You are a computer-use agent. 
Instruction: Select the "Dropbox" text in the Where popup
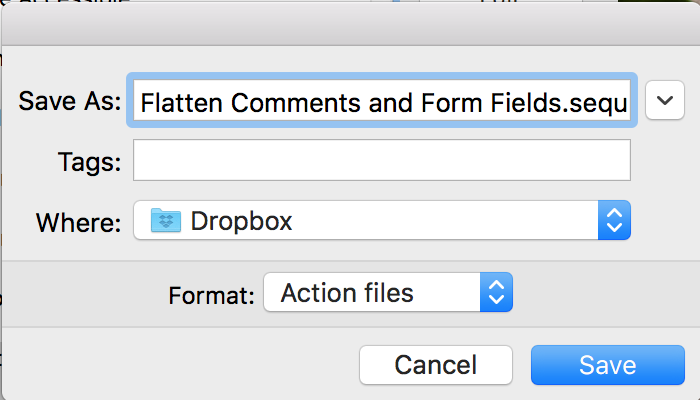[241, 220]
